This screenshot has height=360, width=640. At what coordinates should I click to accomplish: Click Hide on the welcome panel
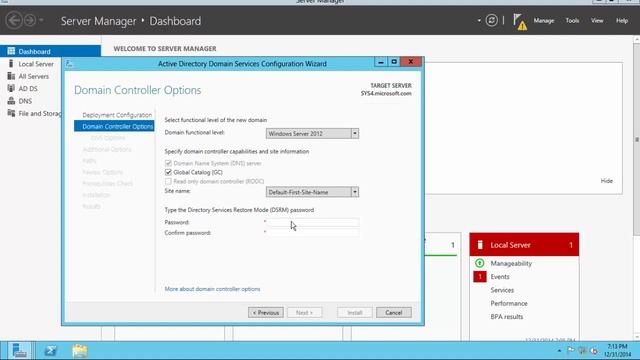tap(607, 181)
